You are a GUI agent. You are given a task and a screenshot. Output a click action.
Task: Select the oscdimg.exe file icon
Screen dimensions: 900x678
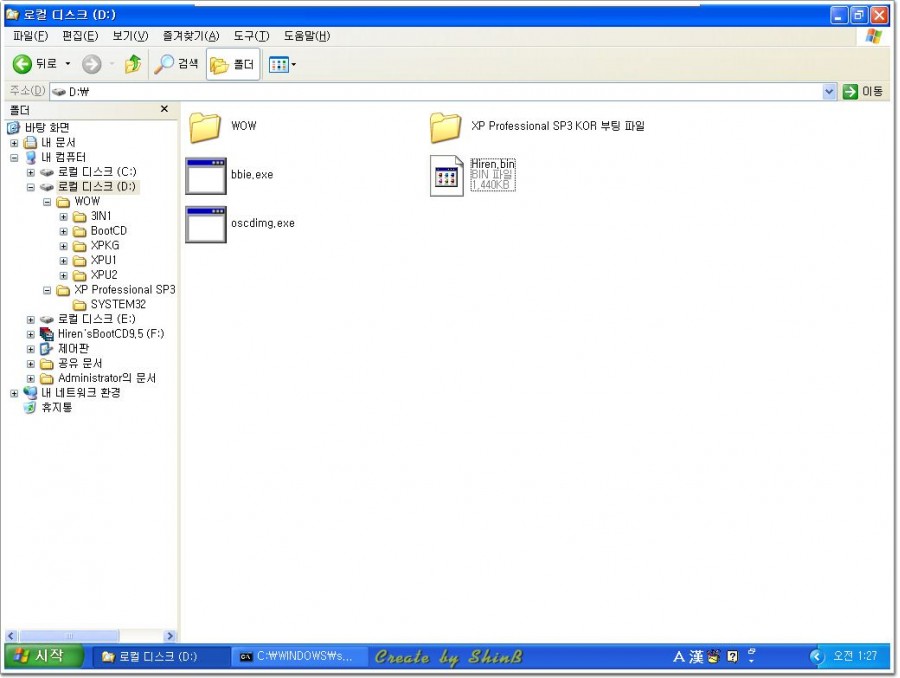205,224
